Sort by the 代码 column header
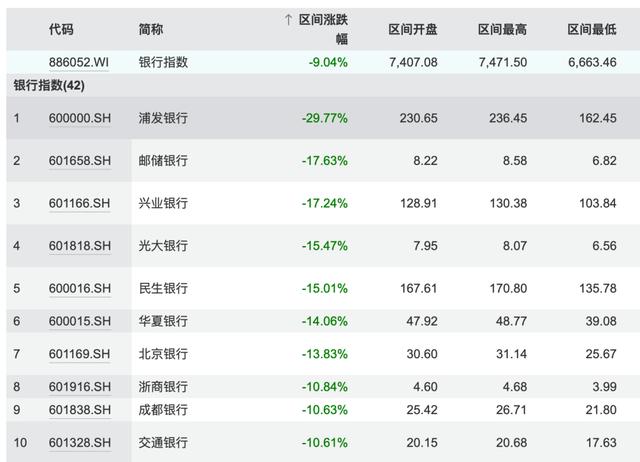Viewport: 640px width, 462px height. pyautogui.click(x=61, y=30)
